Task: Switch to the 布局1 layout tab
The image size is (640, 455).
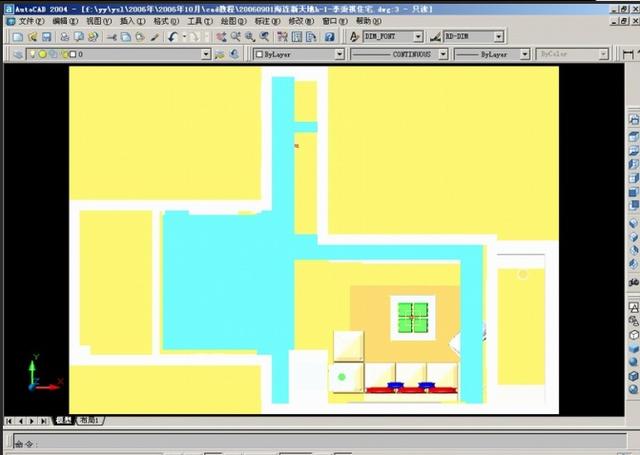Action: [x=90, y=420]
